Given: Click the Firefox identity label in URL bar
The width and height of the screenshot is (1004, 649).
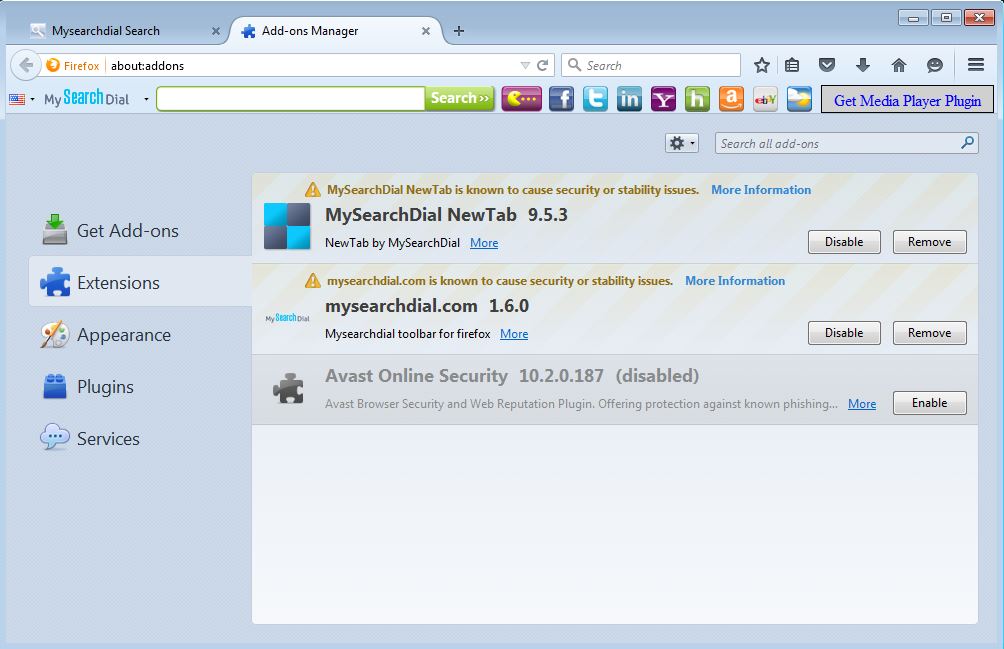Looking at the screenshot, I should point(73,65).
